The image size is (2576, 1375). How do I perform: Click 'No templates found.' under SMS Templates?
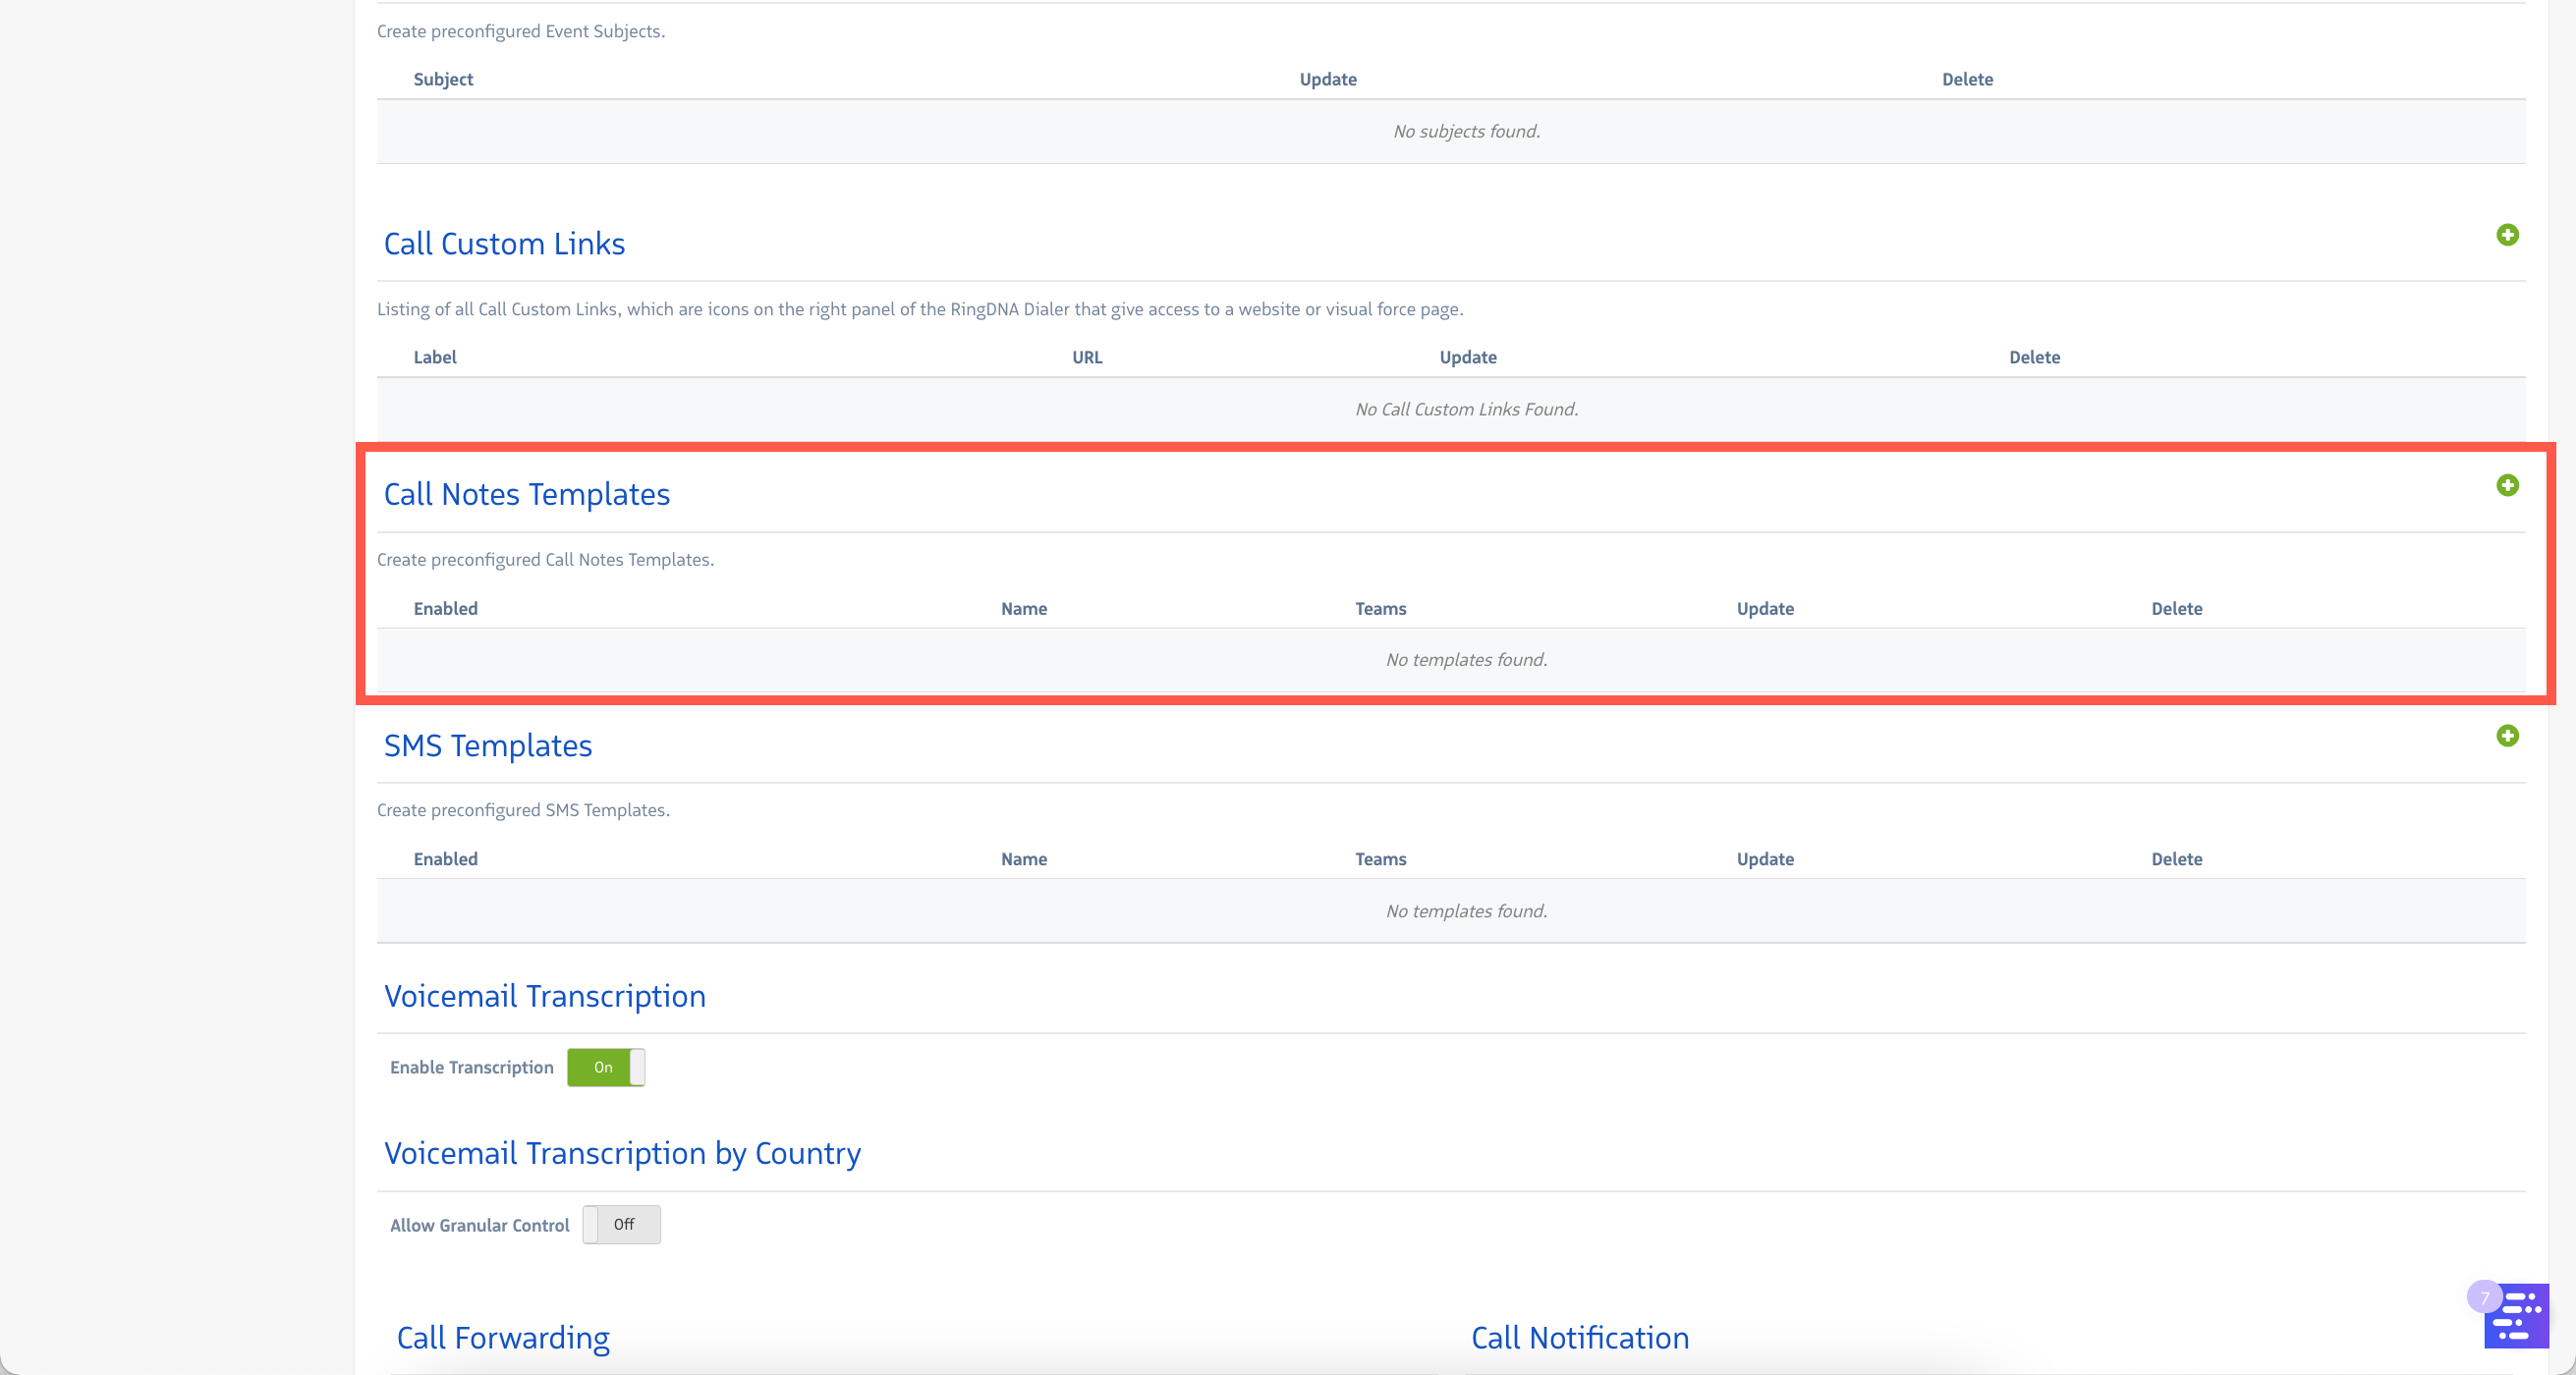click(1466, 911)
